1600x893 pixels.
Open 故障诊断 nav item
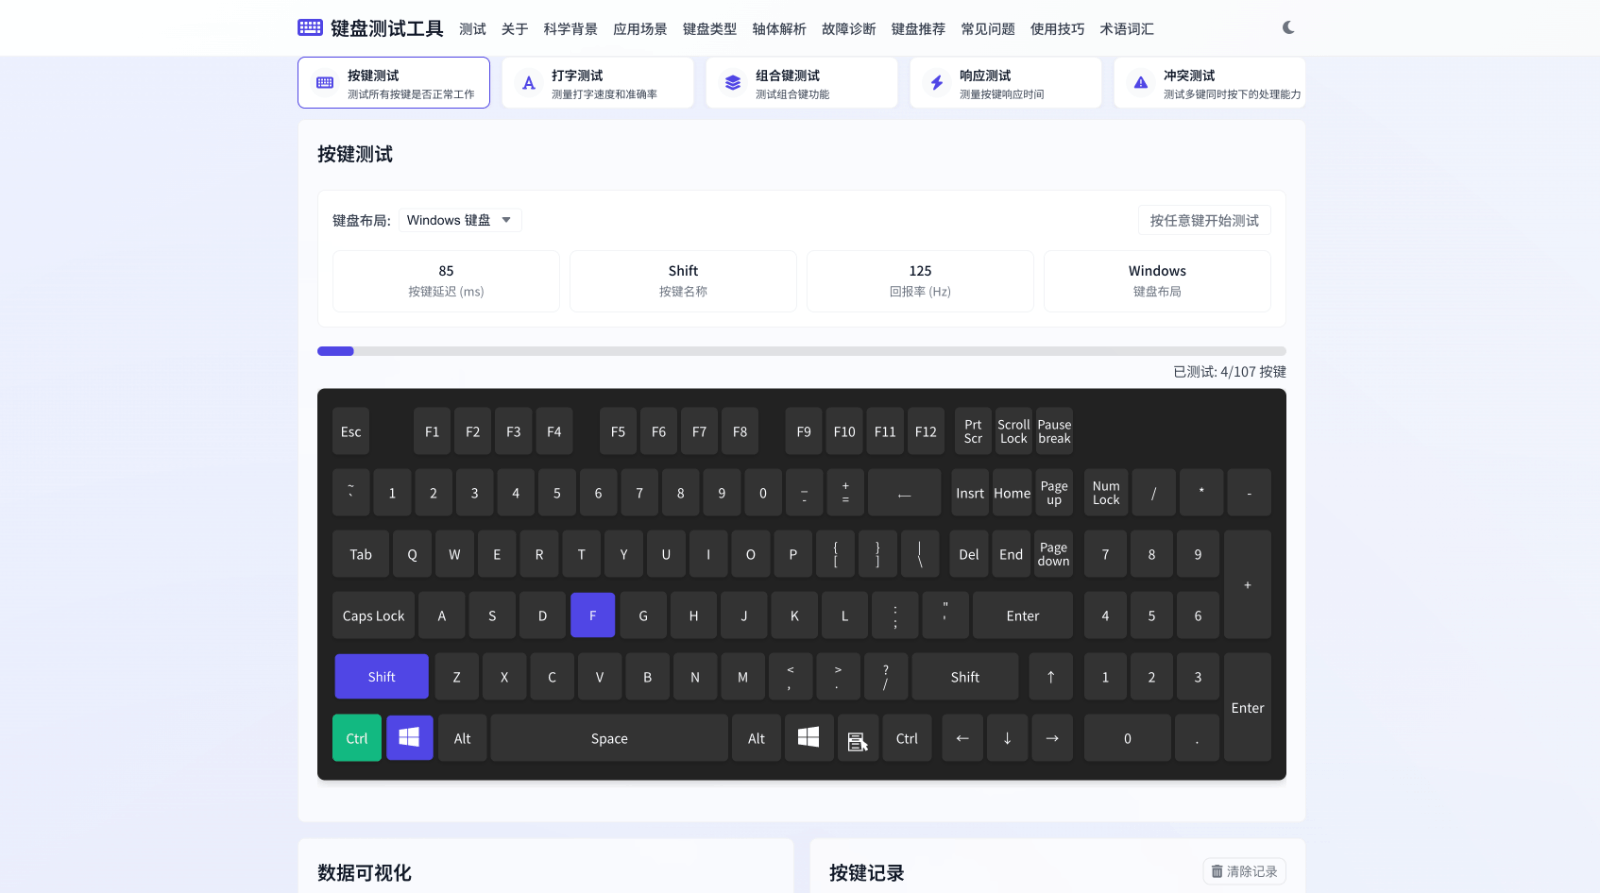coord(849,29)
